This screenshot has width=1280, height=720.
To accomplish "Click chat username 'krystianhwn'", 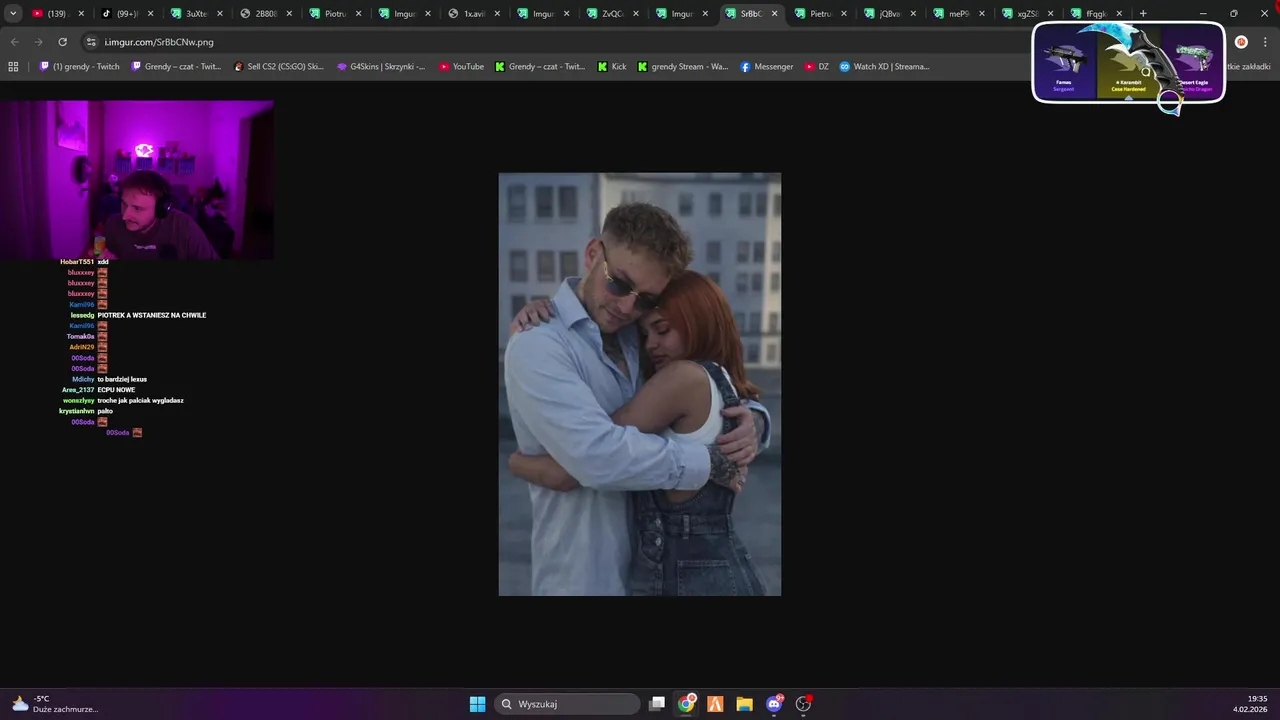I will pyautogui.click(x=76, y=411).
